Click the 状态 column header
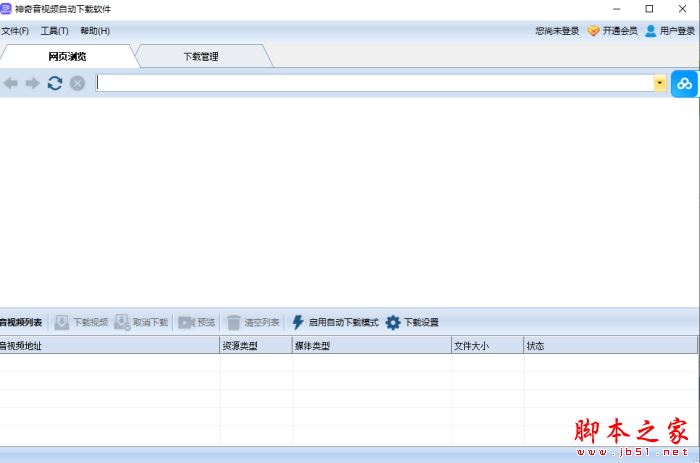700x463 pixels. pos(610,346)
